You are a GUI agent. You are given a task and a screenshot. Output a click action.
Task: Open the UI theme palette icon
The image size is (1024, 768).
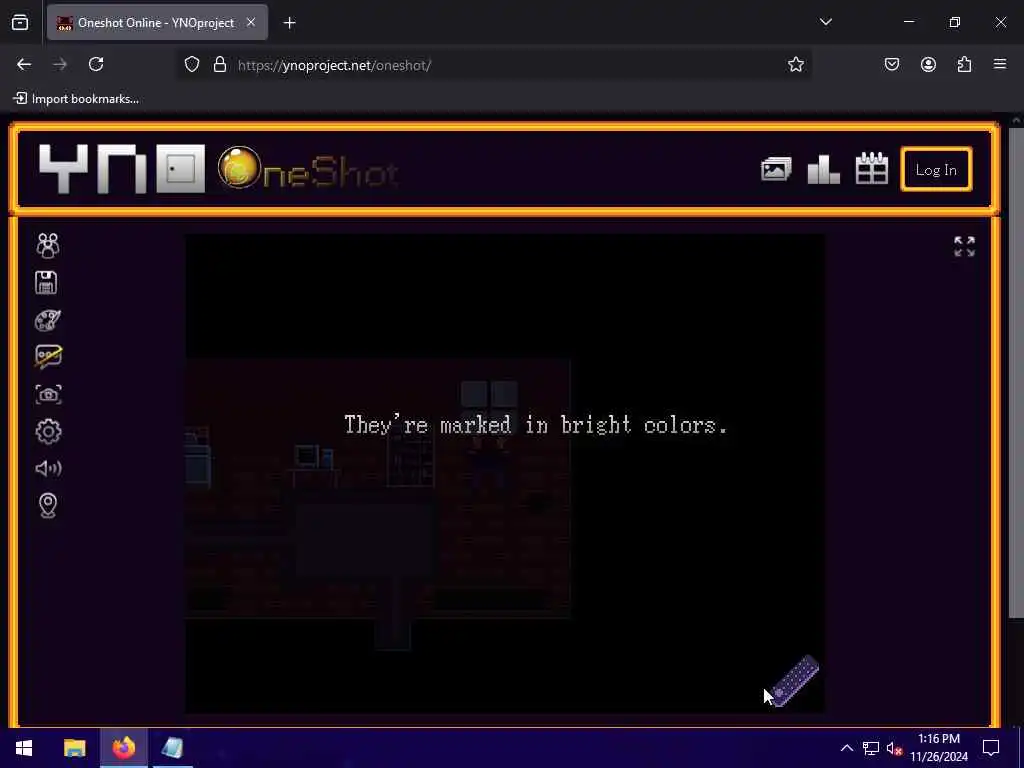48,320
